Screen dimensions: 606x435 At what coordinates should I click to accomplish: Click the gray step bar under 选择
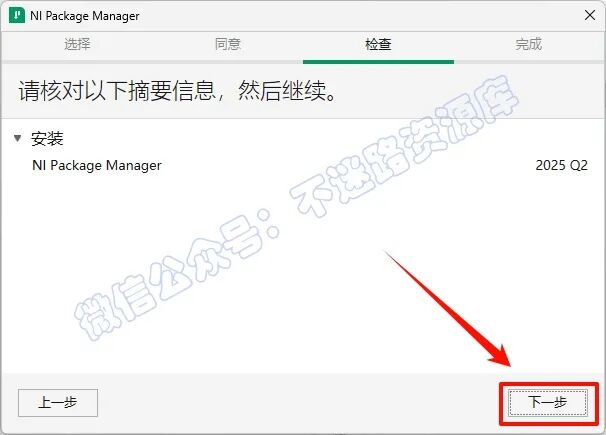77,62
